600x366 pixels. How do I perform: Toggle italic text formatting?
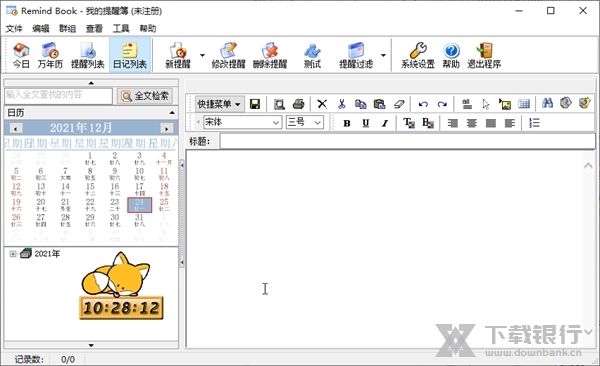pos(385,123)
